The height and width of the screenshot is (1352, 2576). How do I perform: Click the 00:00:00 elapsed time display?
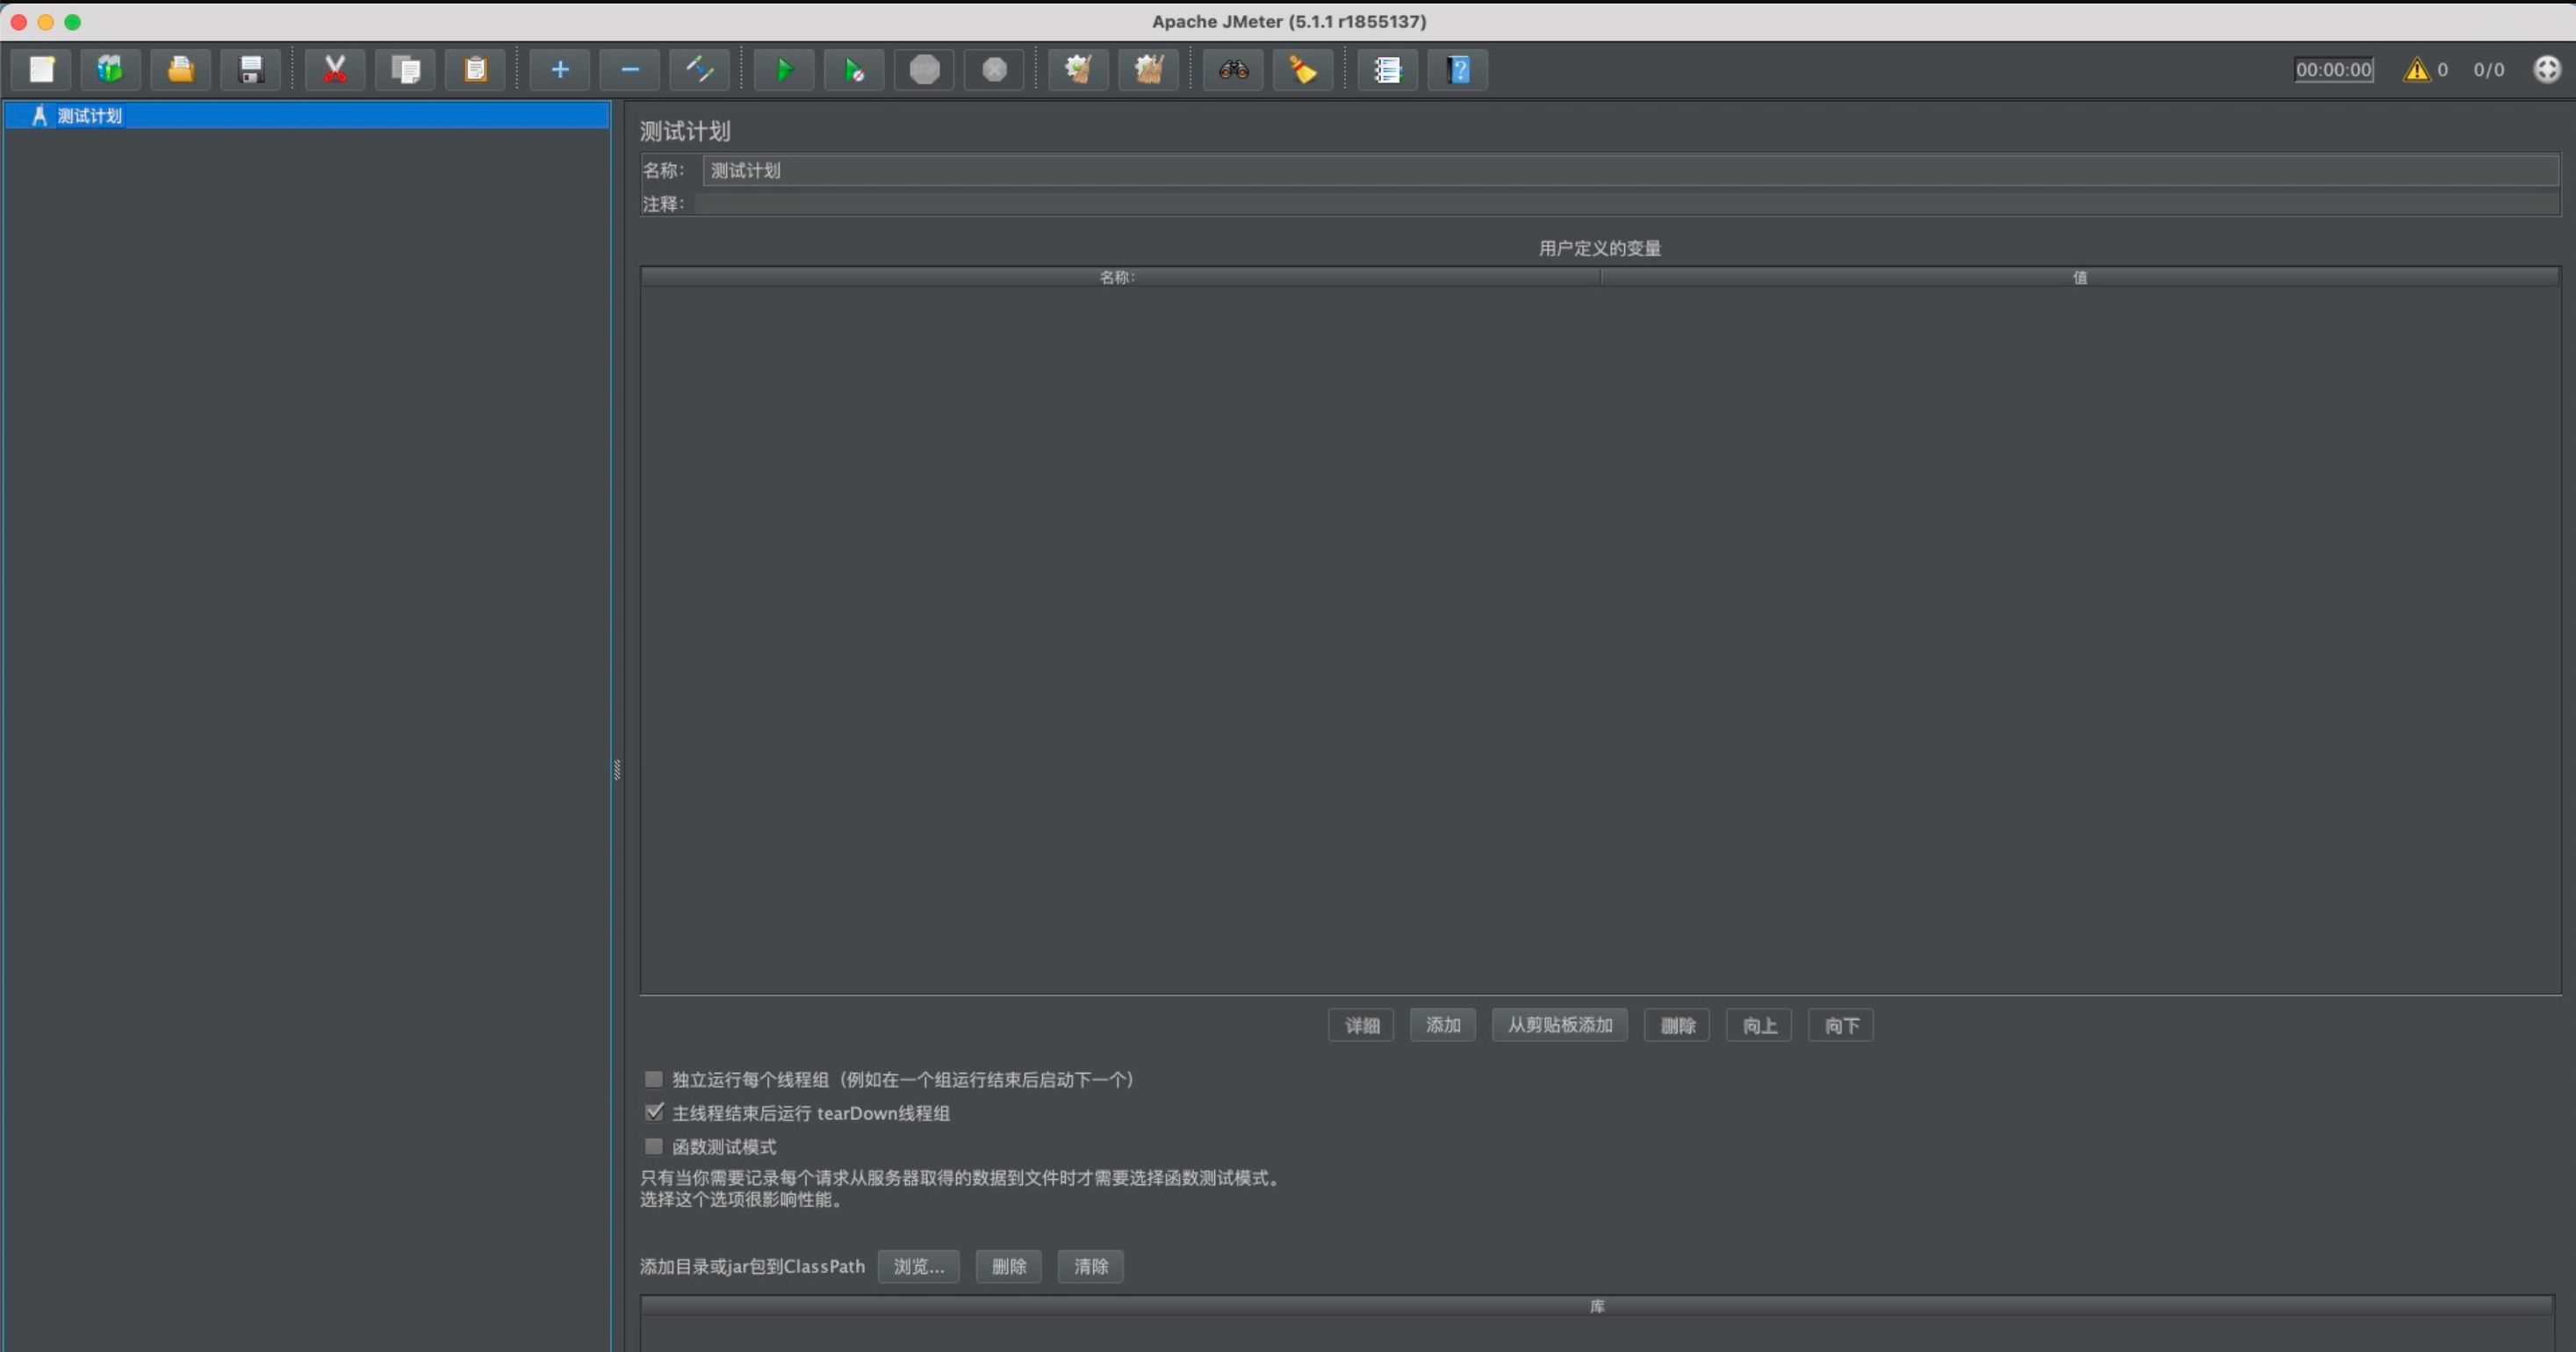[2333, 69]
